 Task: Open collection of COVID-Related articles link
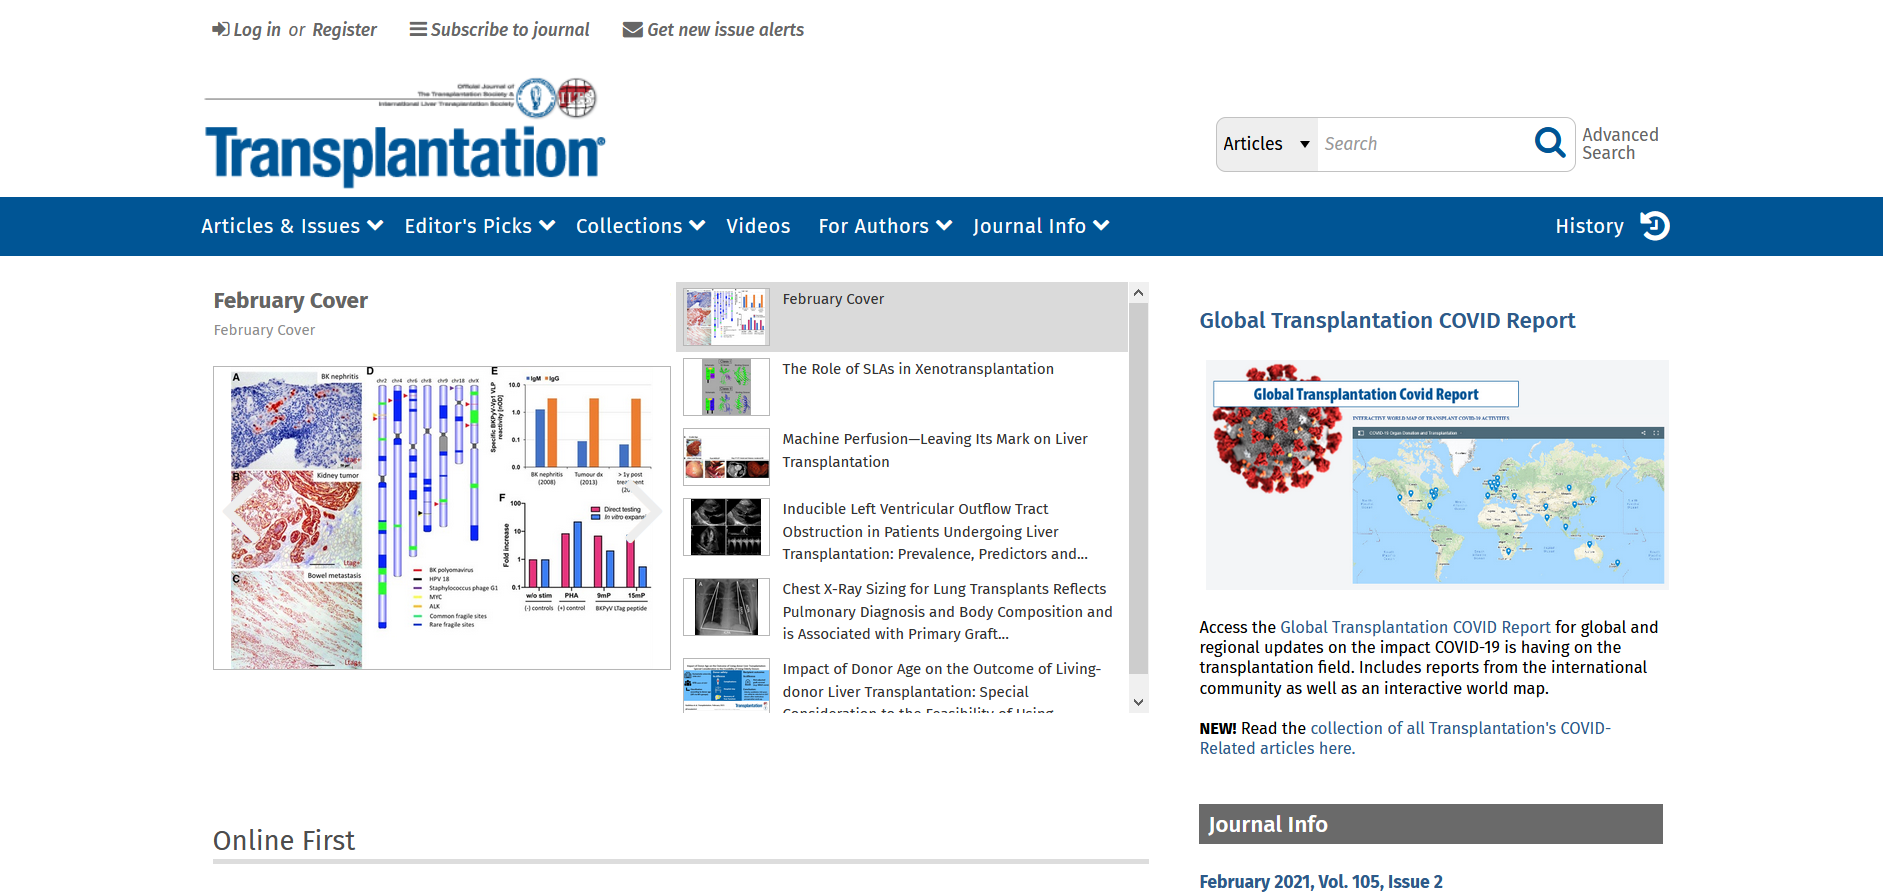[1405, 738]
